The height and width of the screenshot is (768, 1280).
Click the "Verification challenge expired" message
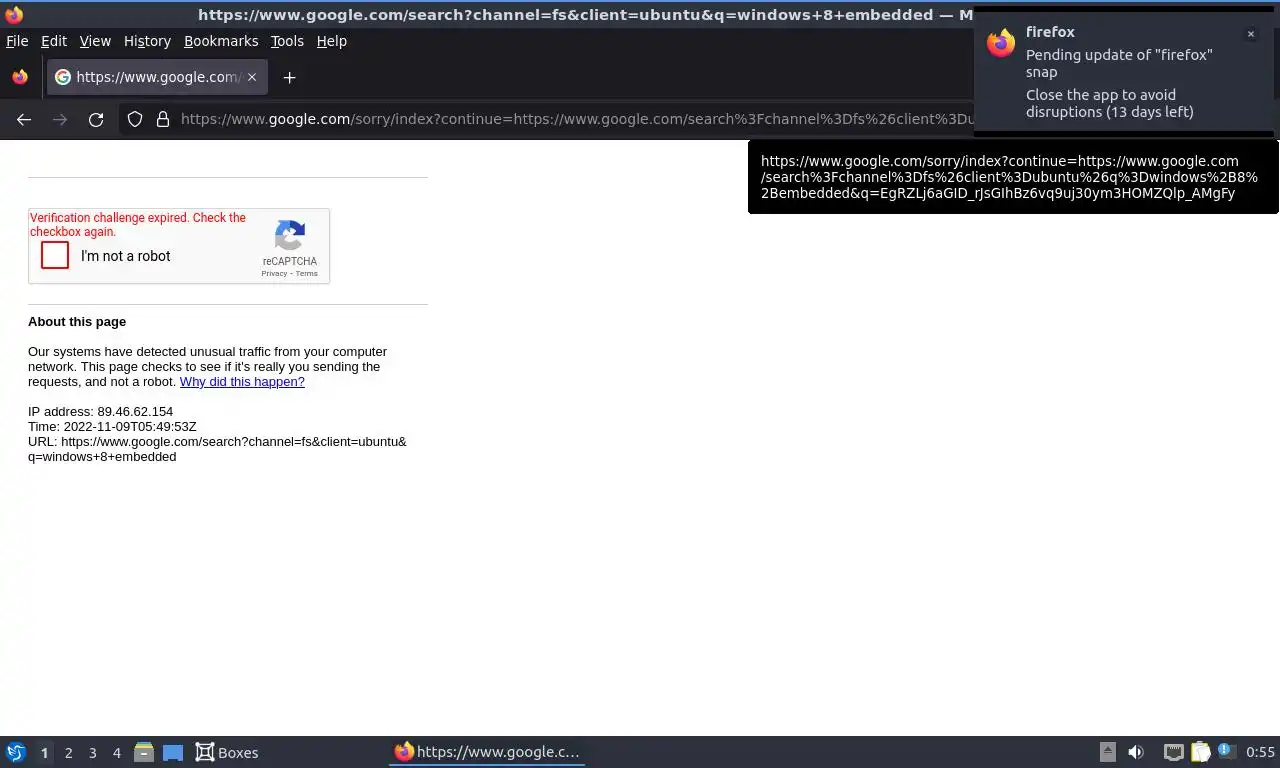(x=138, y=224)
